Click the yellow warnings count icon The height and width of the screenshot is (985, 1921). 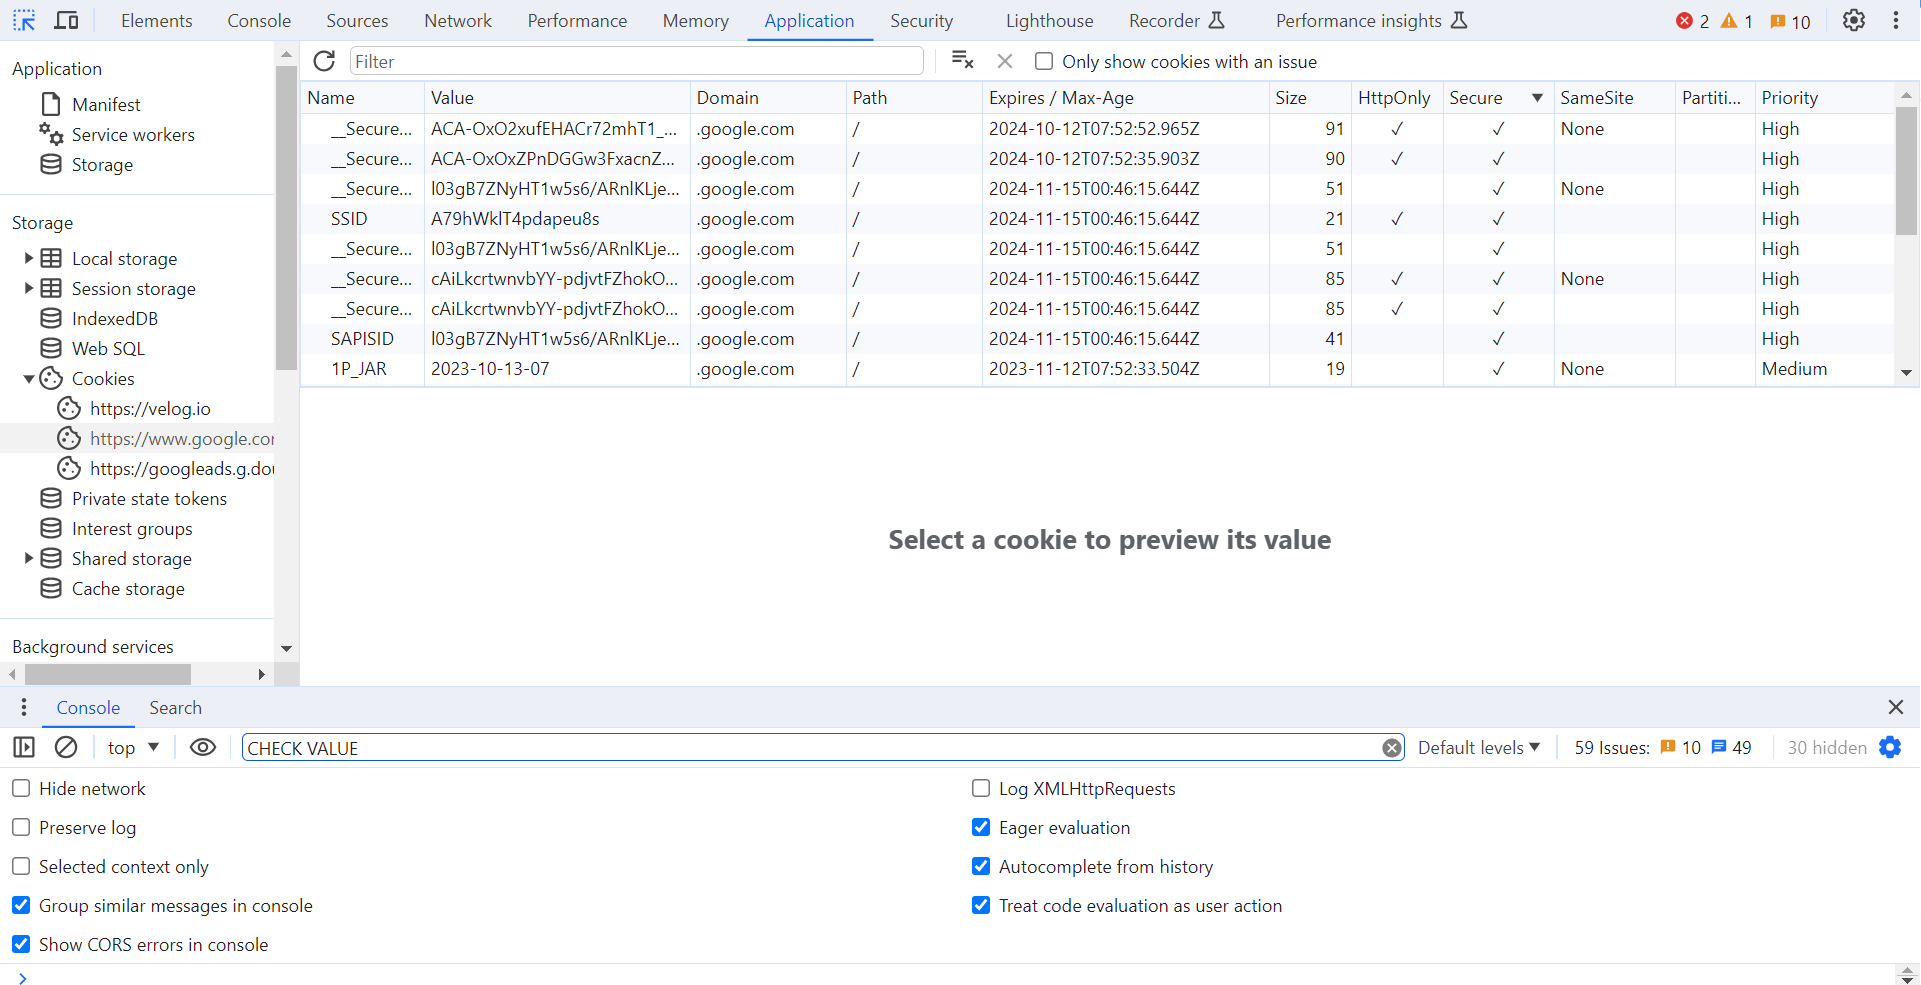click(x=1729, y=21)
